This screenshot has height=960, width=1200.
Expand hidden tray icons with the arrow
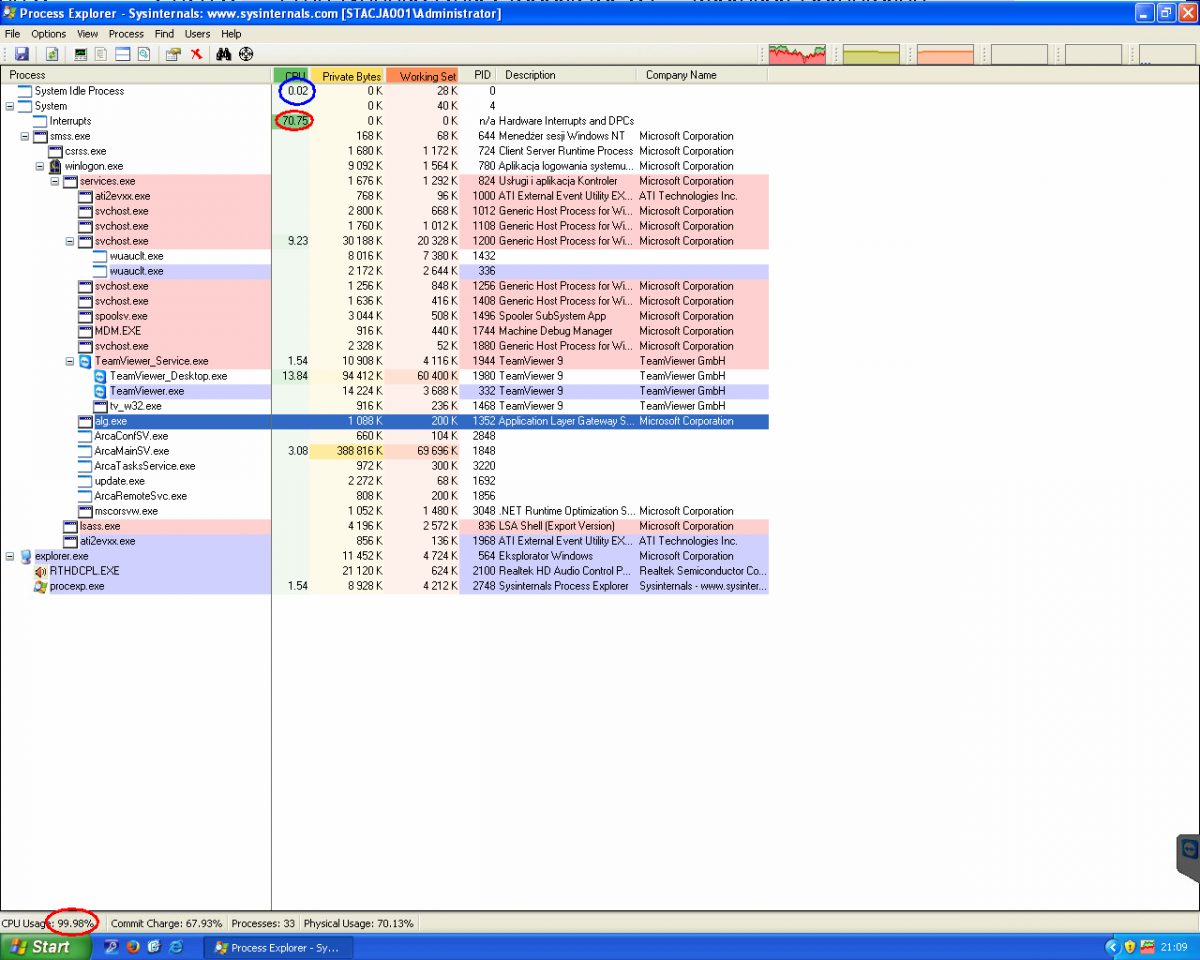(1112, 947)
